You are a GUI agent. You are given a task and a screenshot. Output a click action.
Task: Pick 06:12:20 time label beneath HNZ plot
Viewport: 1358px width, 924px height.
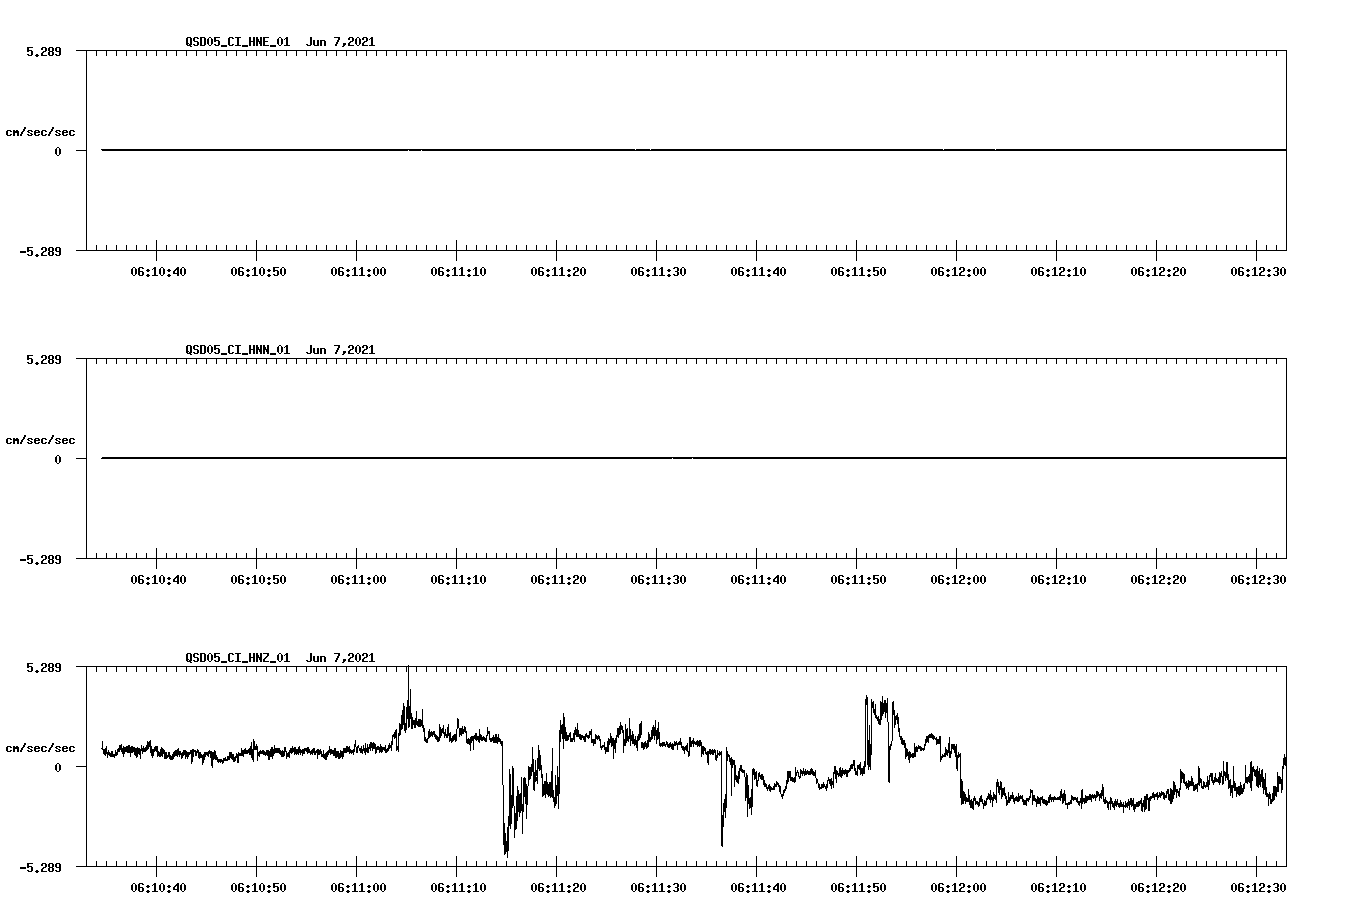click(x=1158, y=888)
